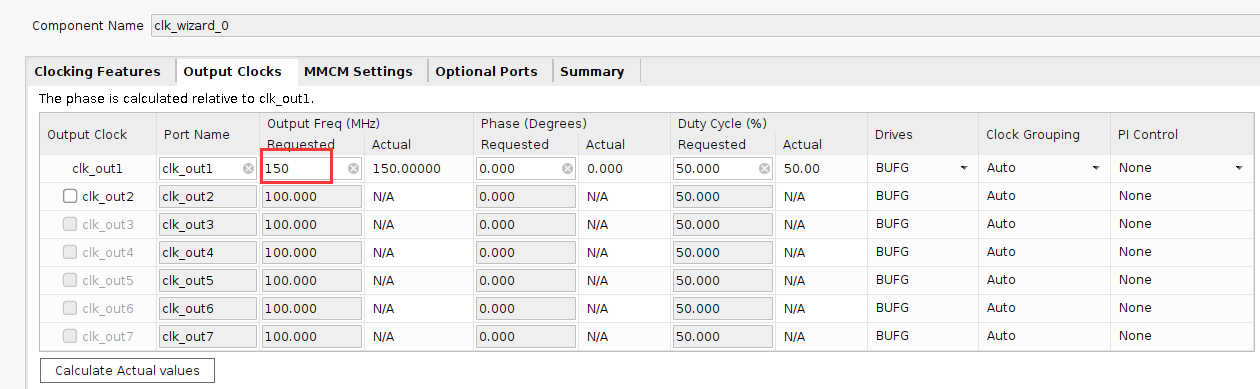Click the clk_out1 requested phase field
Viewport: 1260px width, 389px height.
[525, 169]
